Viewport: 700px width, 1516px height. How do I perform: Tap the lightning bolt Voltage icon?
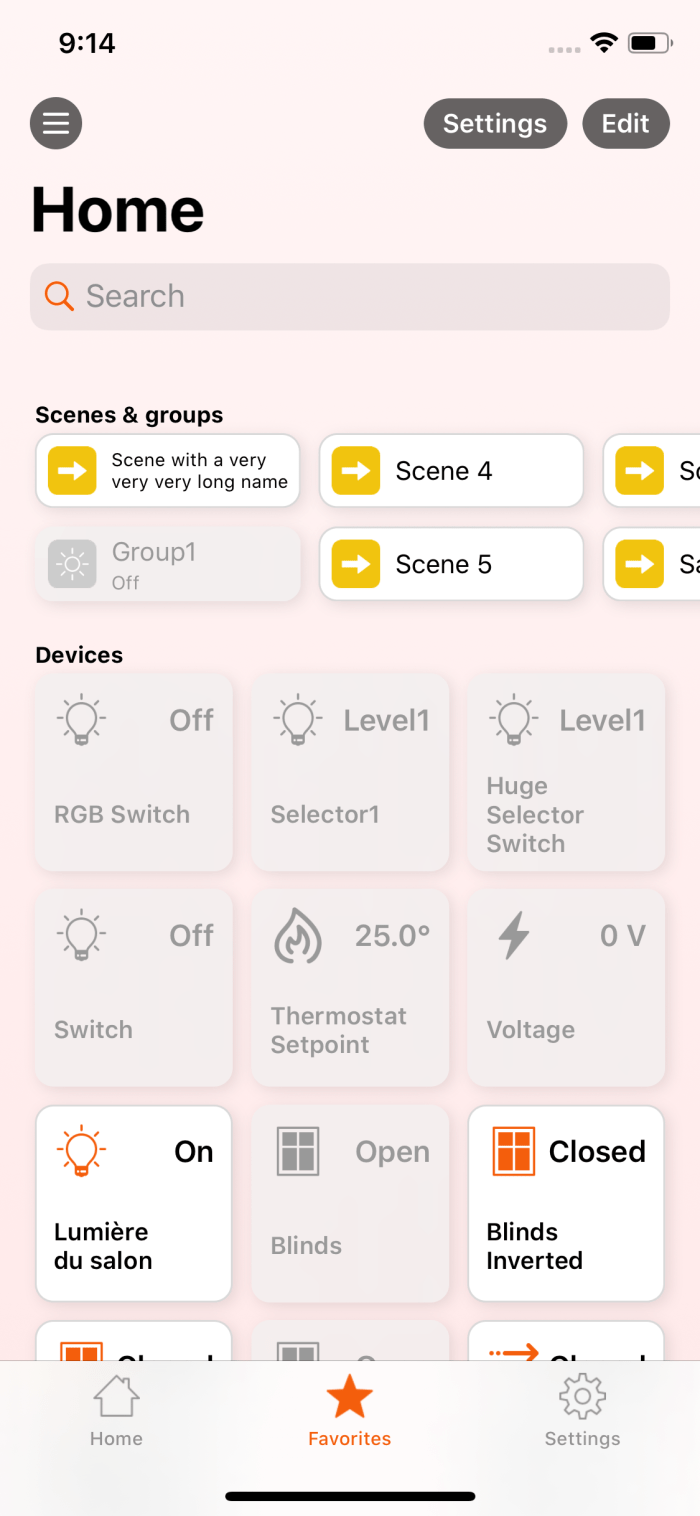[x=514, y=936]
